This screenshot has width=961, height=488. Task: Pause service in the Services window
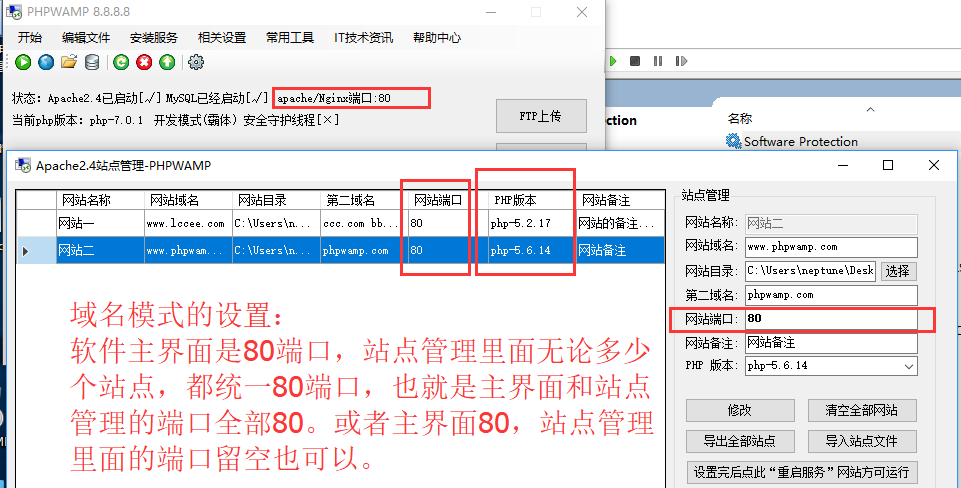(658, 61)
